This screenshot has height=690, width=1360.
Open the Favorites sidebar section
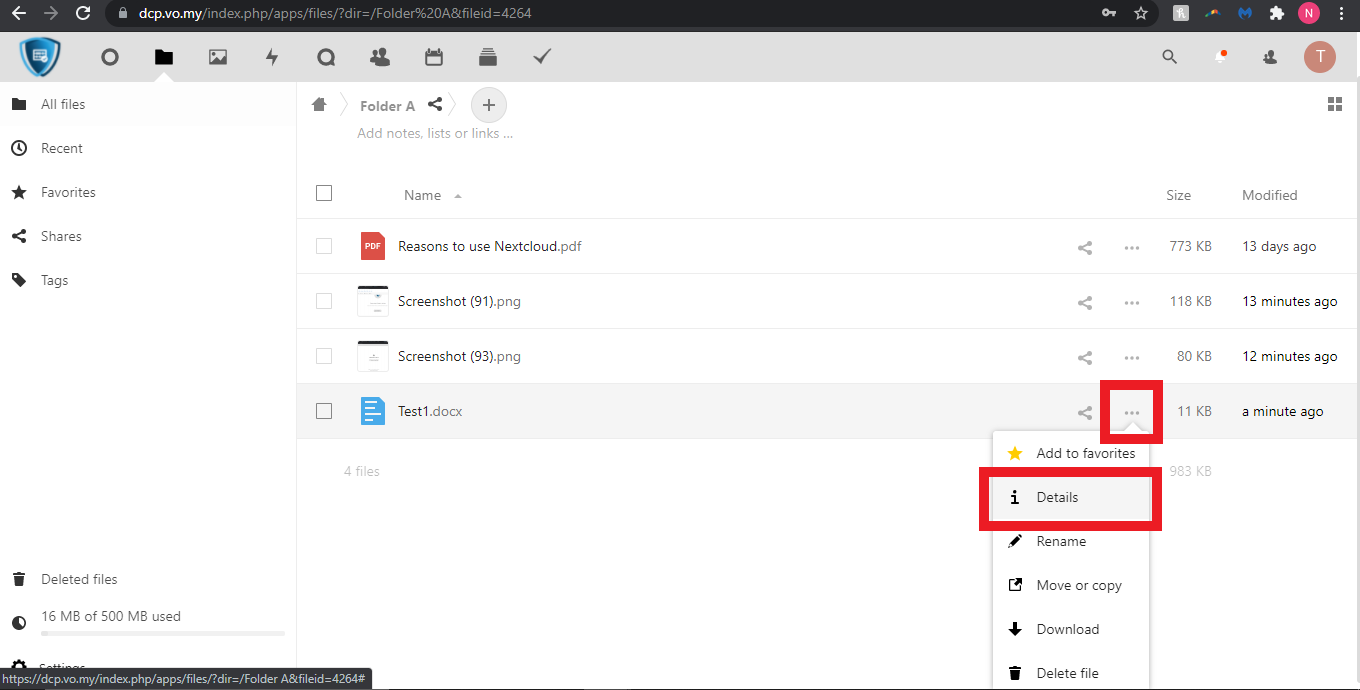[68, 192]
